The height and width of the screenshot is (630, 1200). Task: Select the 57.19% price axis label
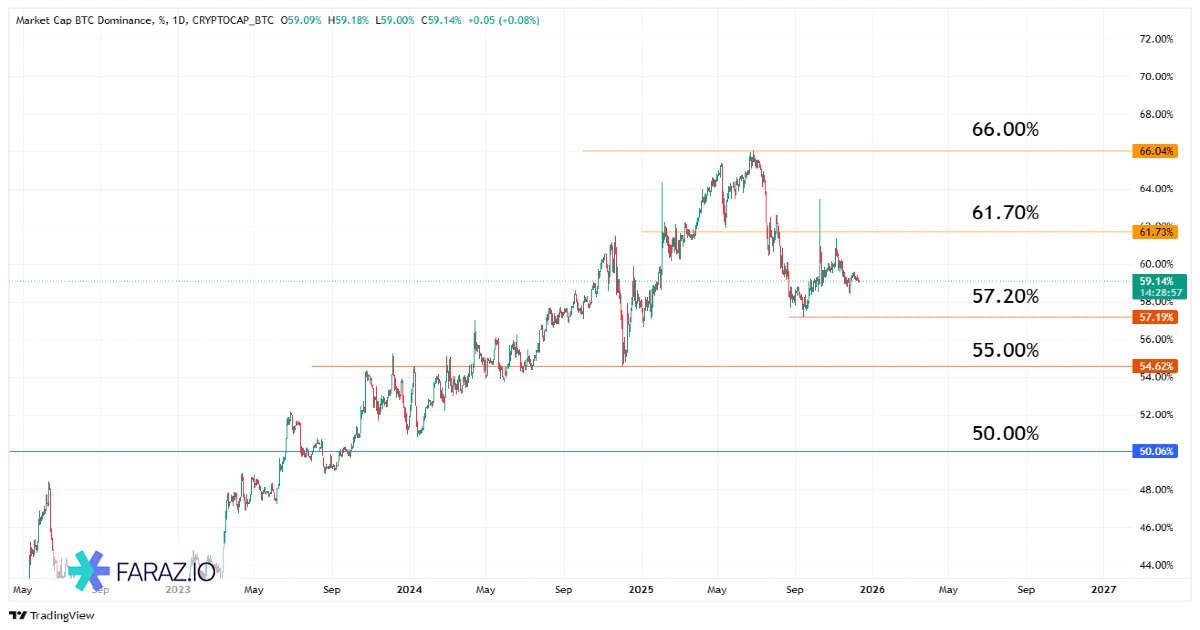(1156, 317)
